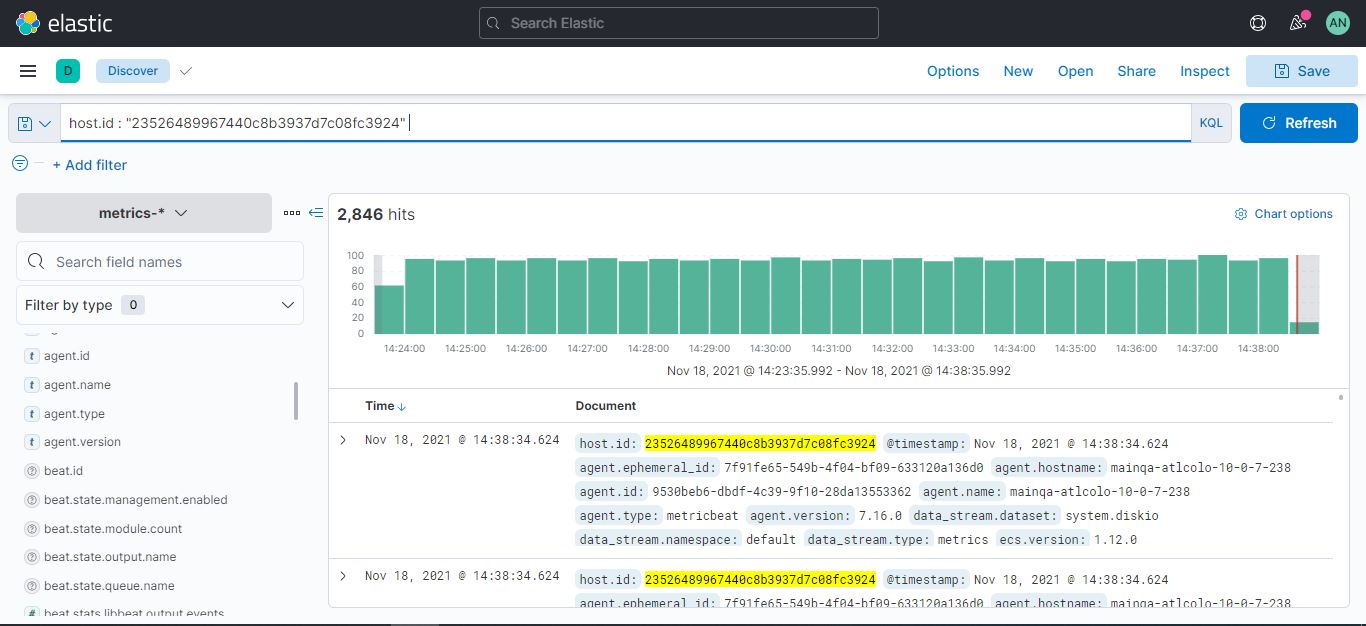Image resolution: width=1366 pixels, height=626 pixels.
Task: Click unknown type icon beside beat.id
Action: pos(32,471)
